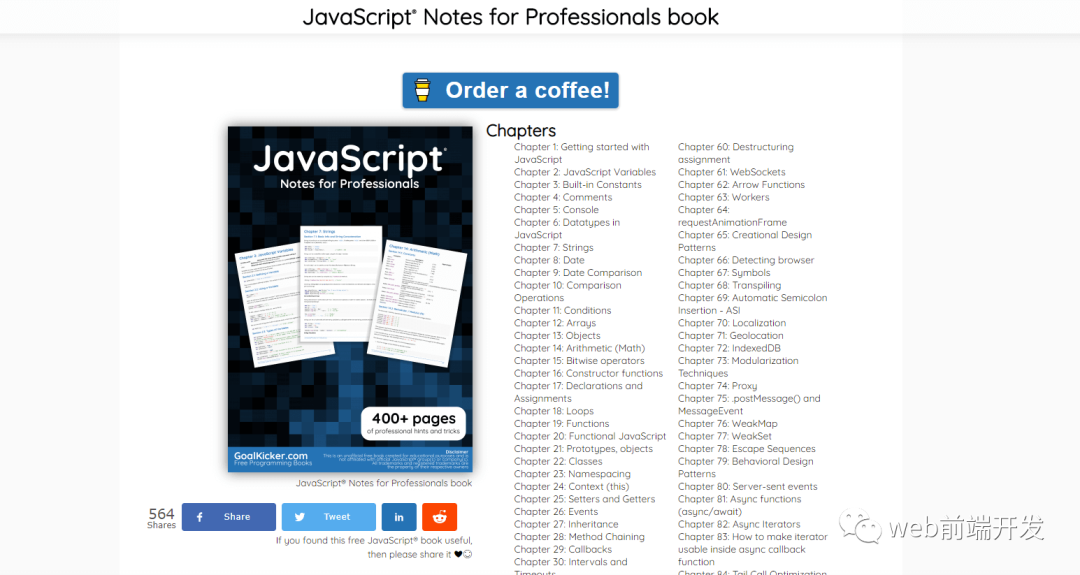Click the Twitter Tweet button
Image resolution: width=1080 pixels, height=575 pixels.
point(329,517)
